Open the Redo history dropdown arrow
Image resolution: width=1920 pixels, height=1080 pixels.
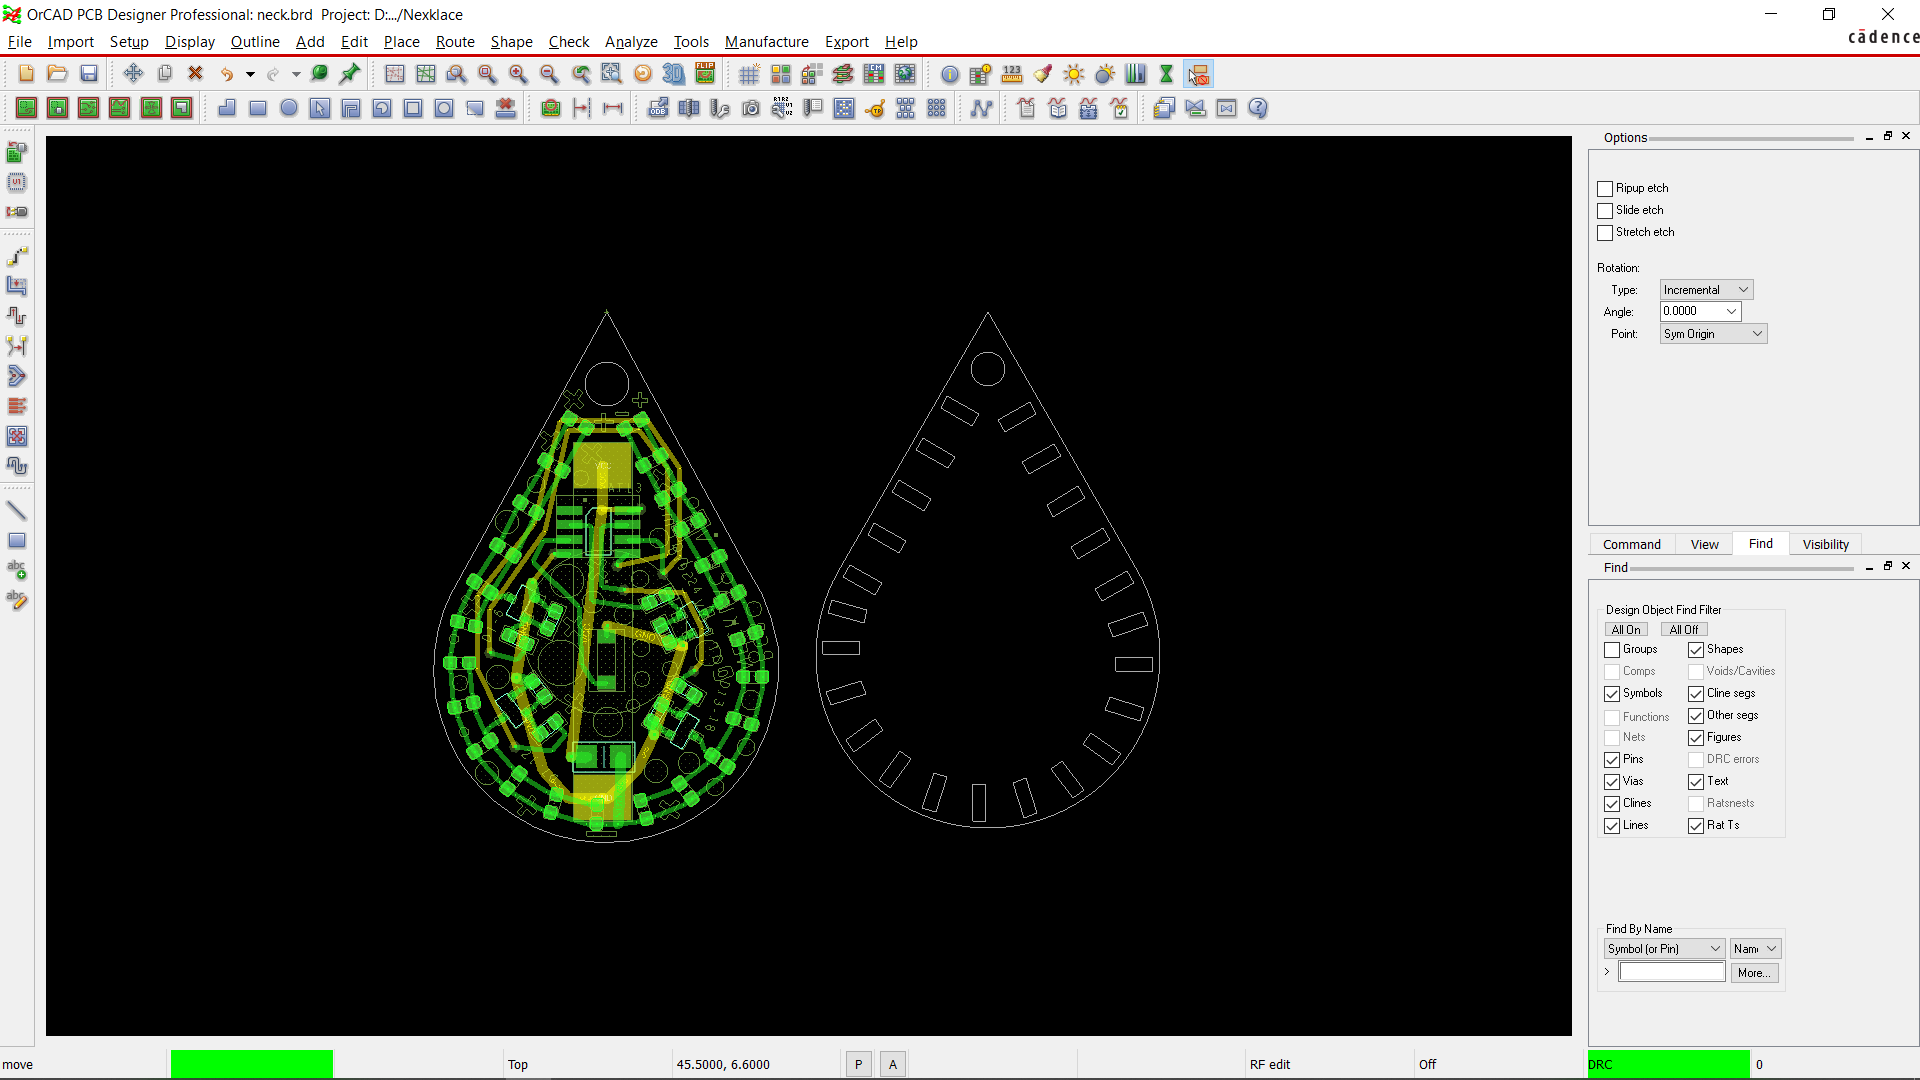(296, 74)
